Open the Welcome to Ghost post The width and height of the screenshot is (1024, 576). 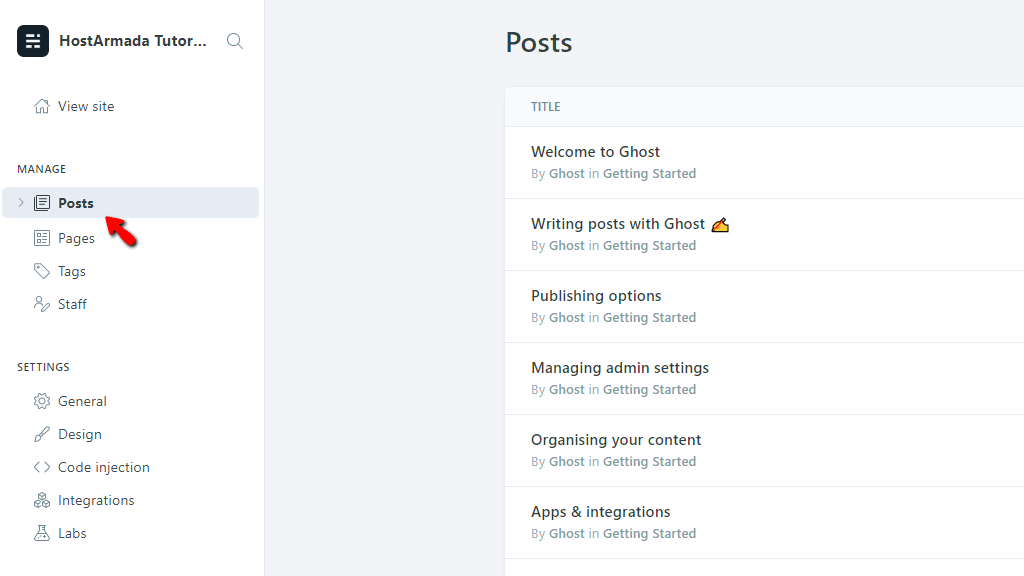click(595, 151)
